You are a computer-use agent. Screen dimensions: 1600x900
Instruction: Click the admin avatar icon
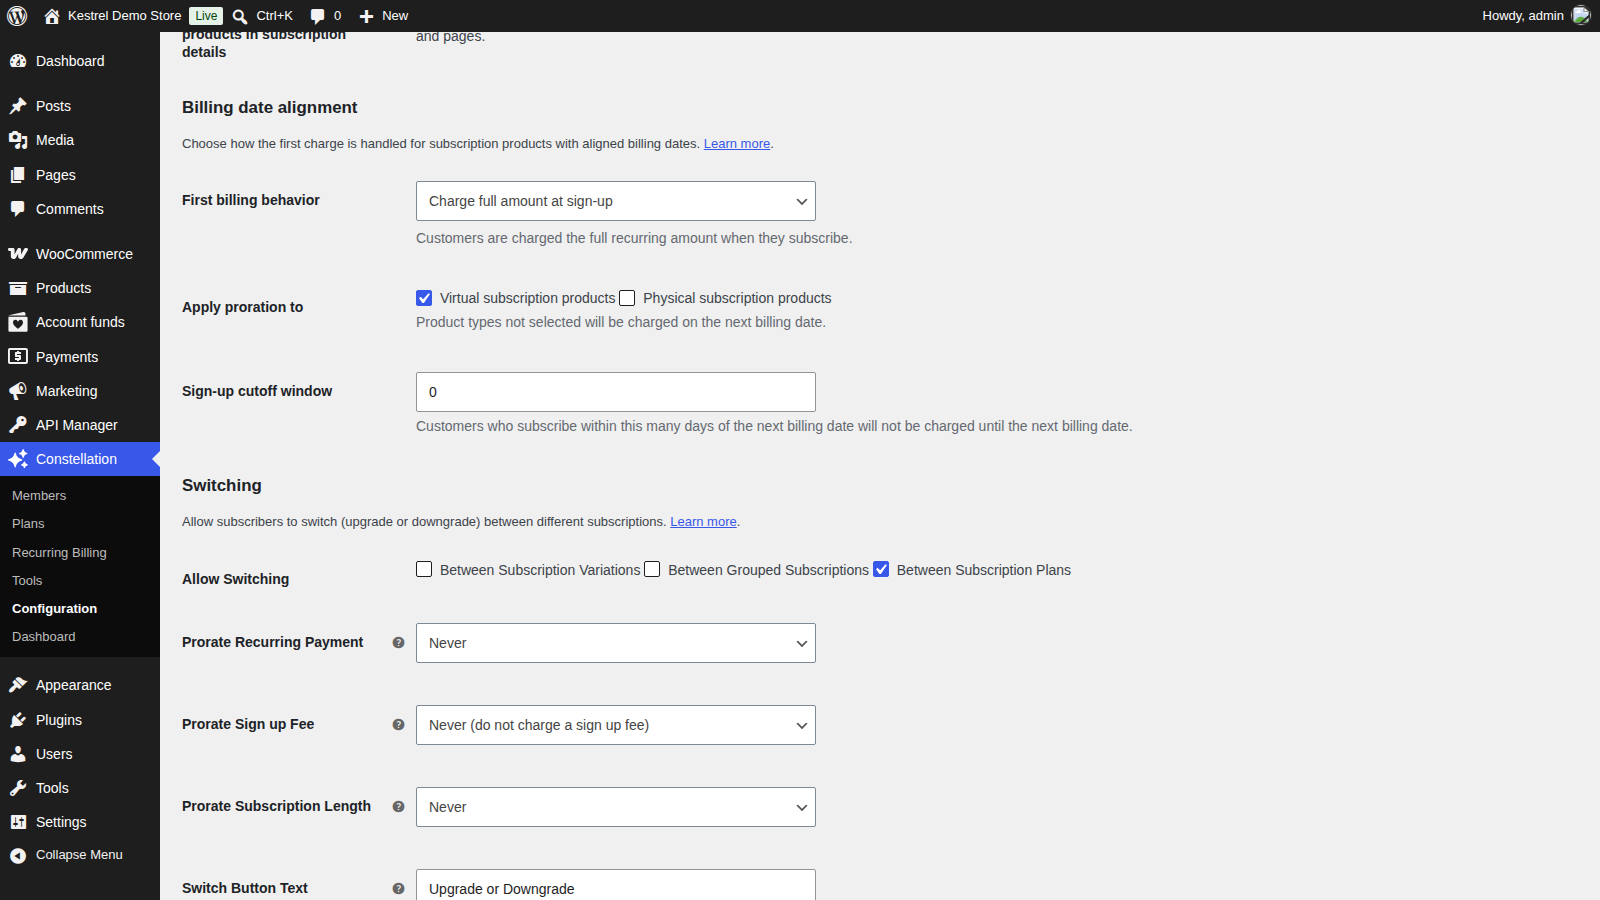[1581, 15]
